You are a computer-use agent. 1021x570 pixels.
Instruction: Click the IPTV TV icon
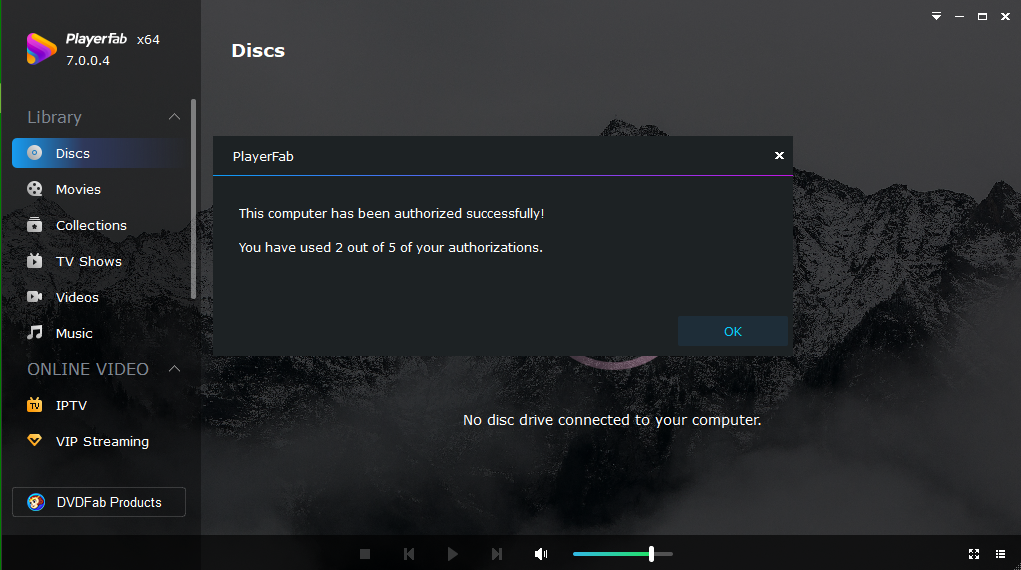pos(35,405)
